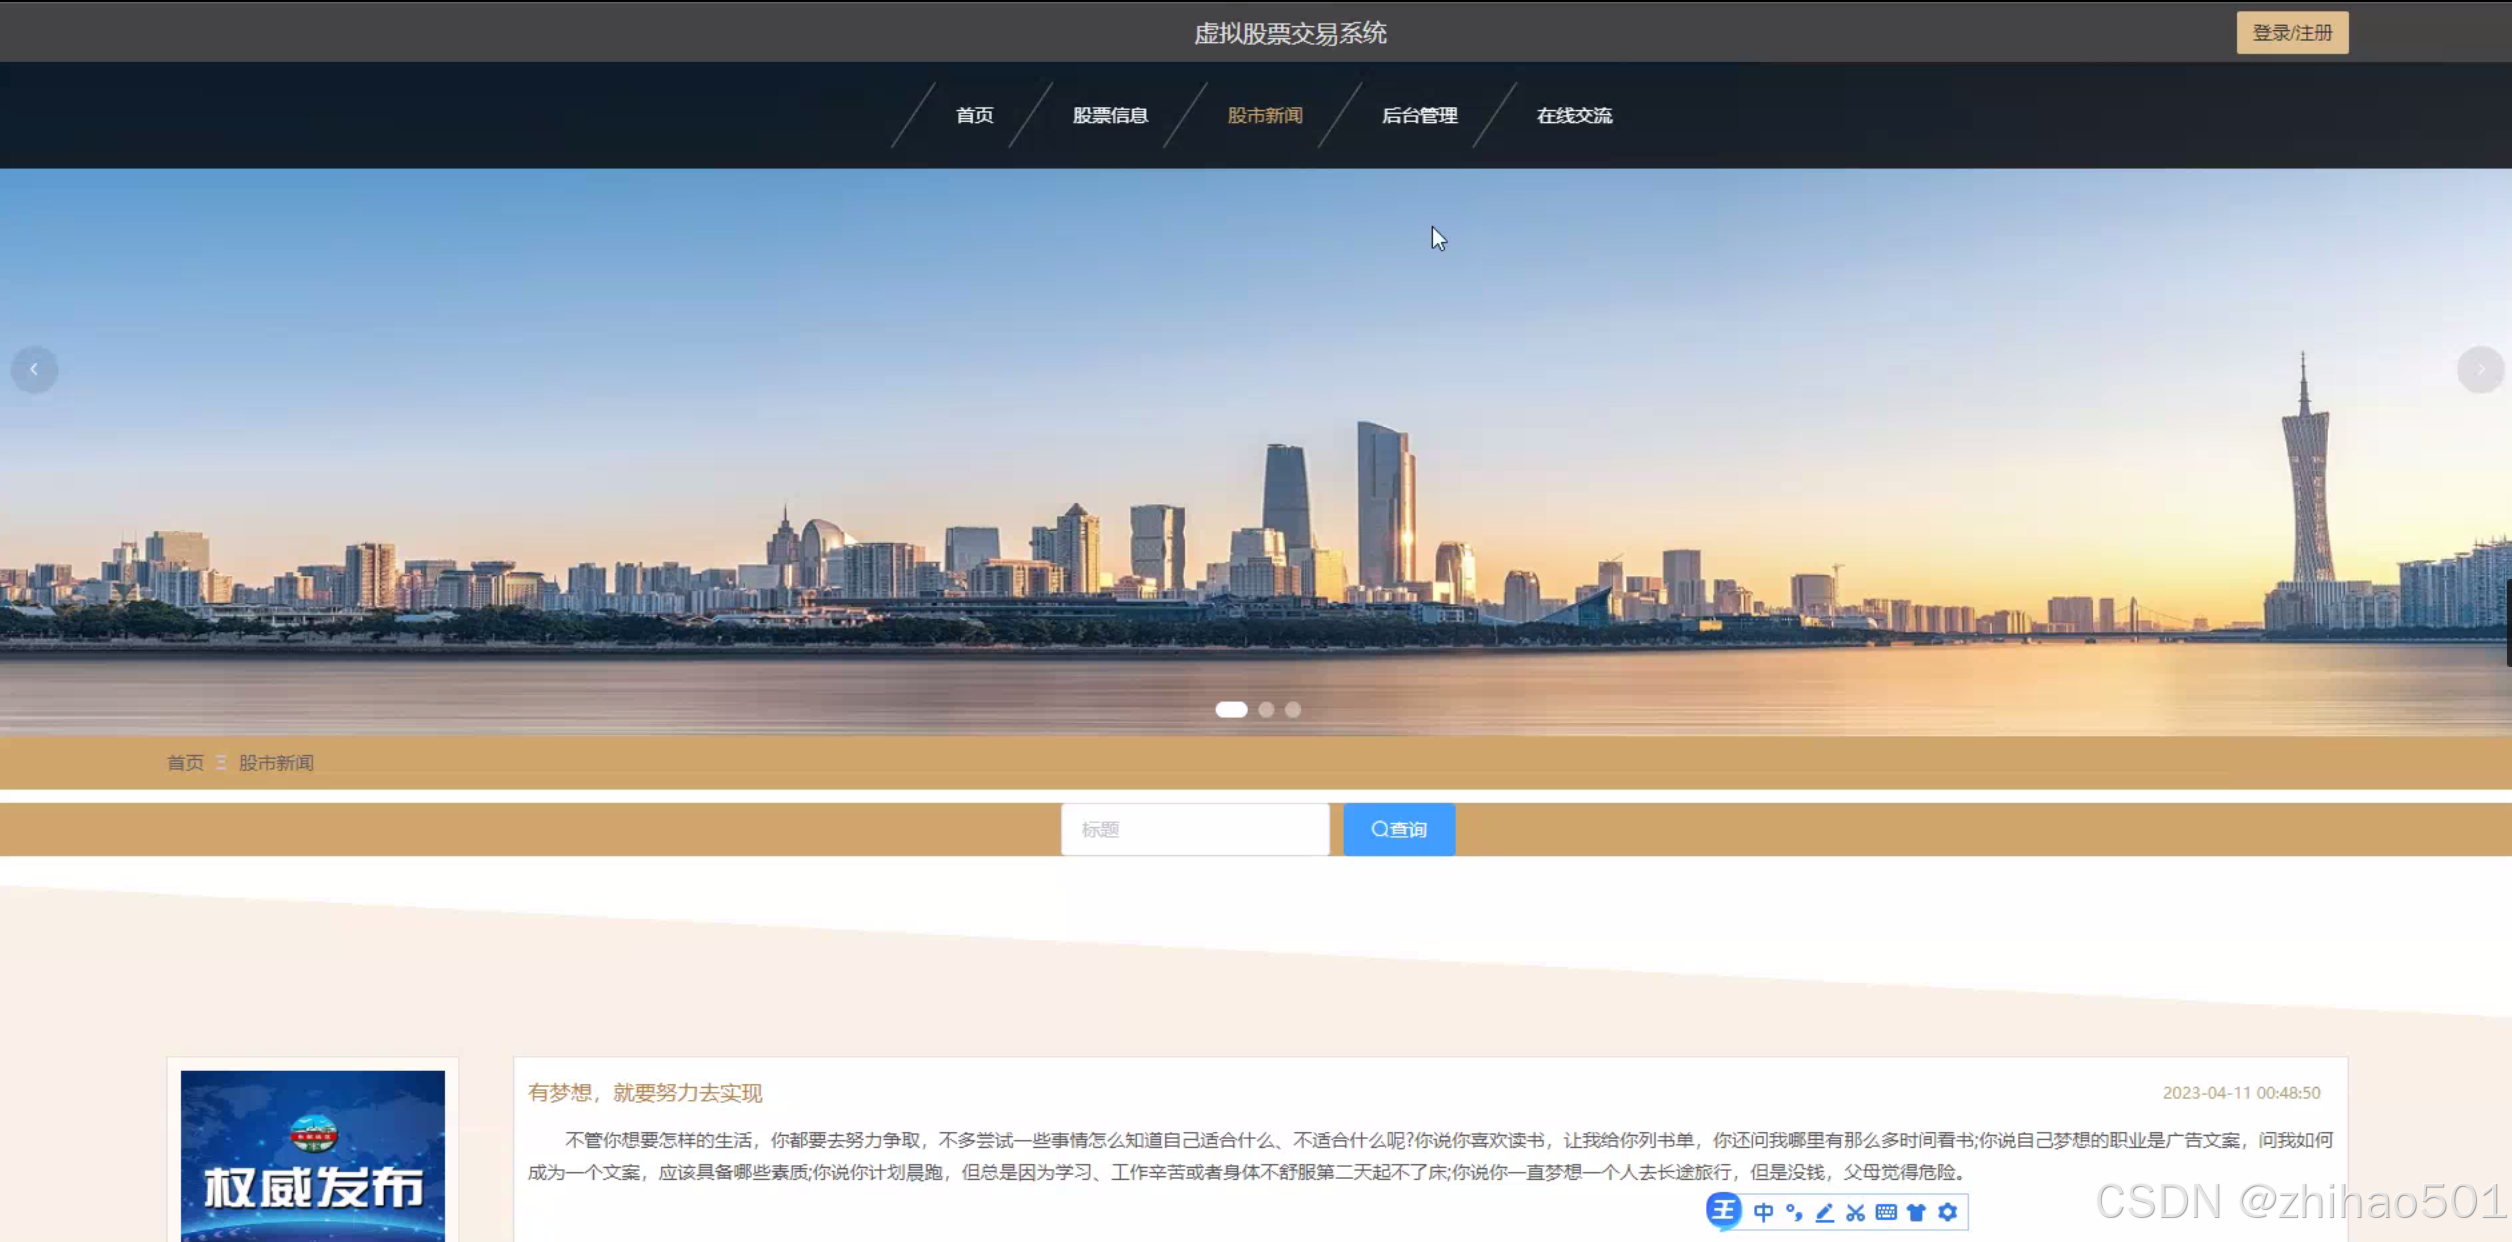This screenshot has width=2512, height=1242.
Task: Open the IME handwriting pen tool
Action: tap(1825, 1212)
